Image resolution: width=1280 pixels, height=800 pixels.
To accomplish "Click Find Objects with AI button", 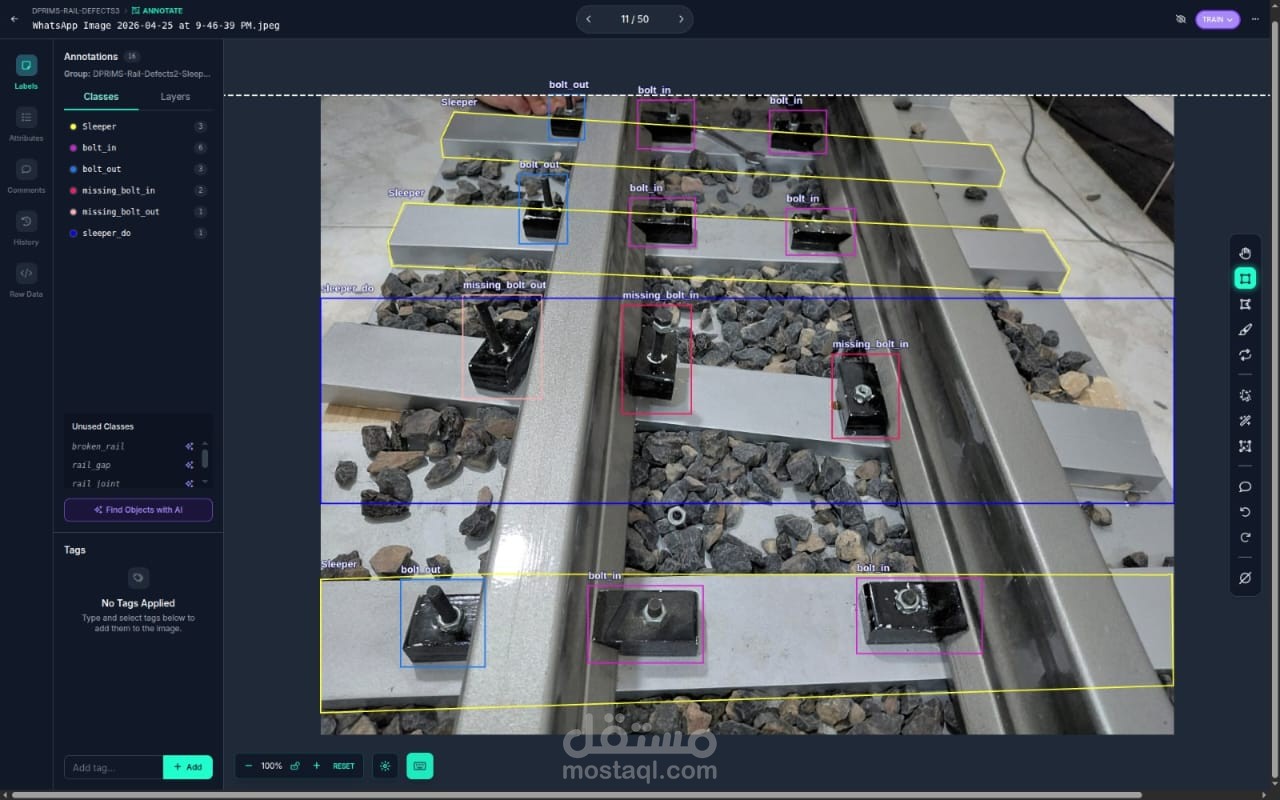I will coord(138,510).
